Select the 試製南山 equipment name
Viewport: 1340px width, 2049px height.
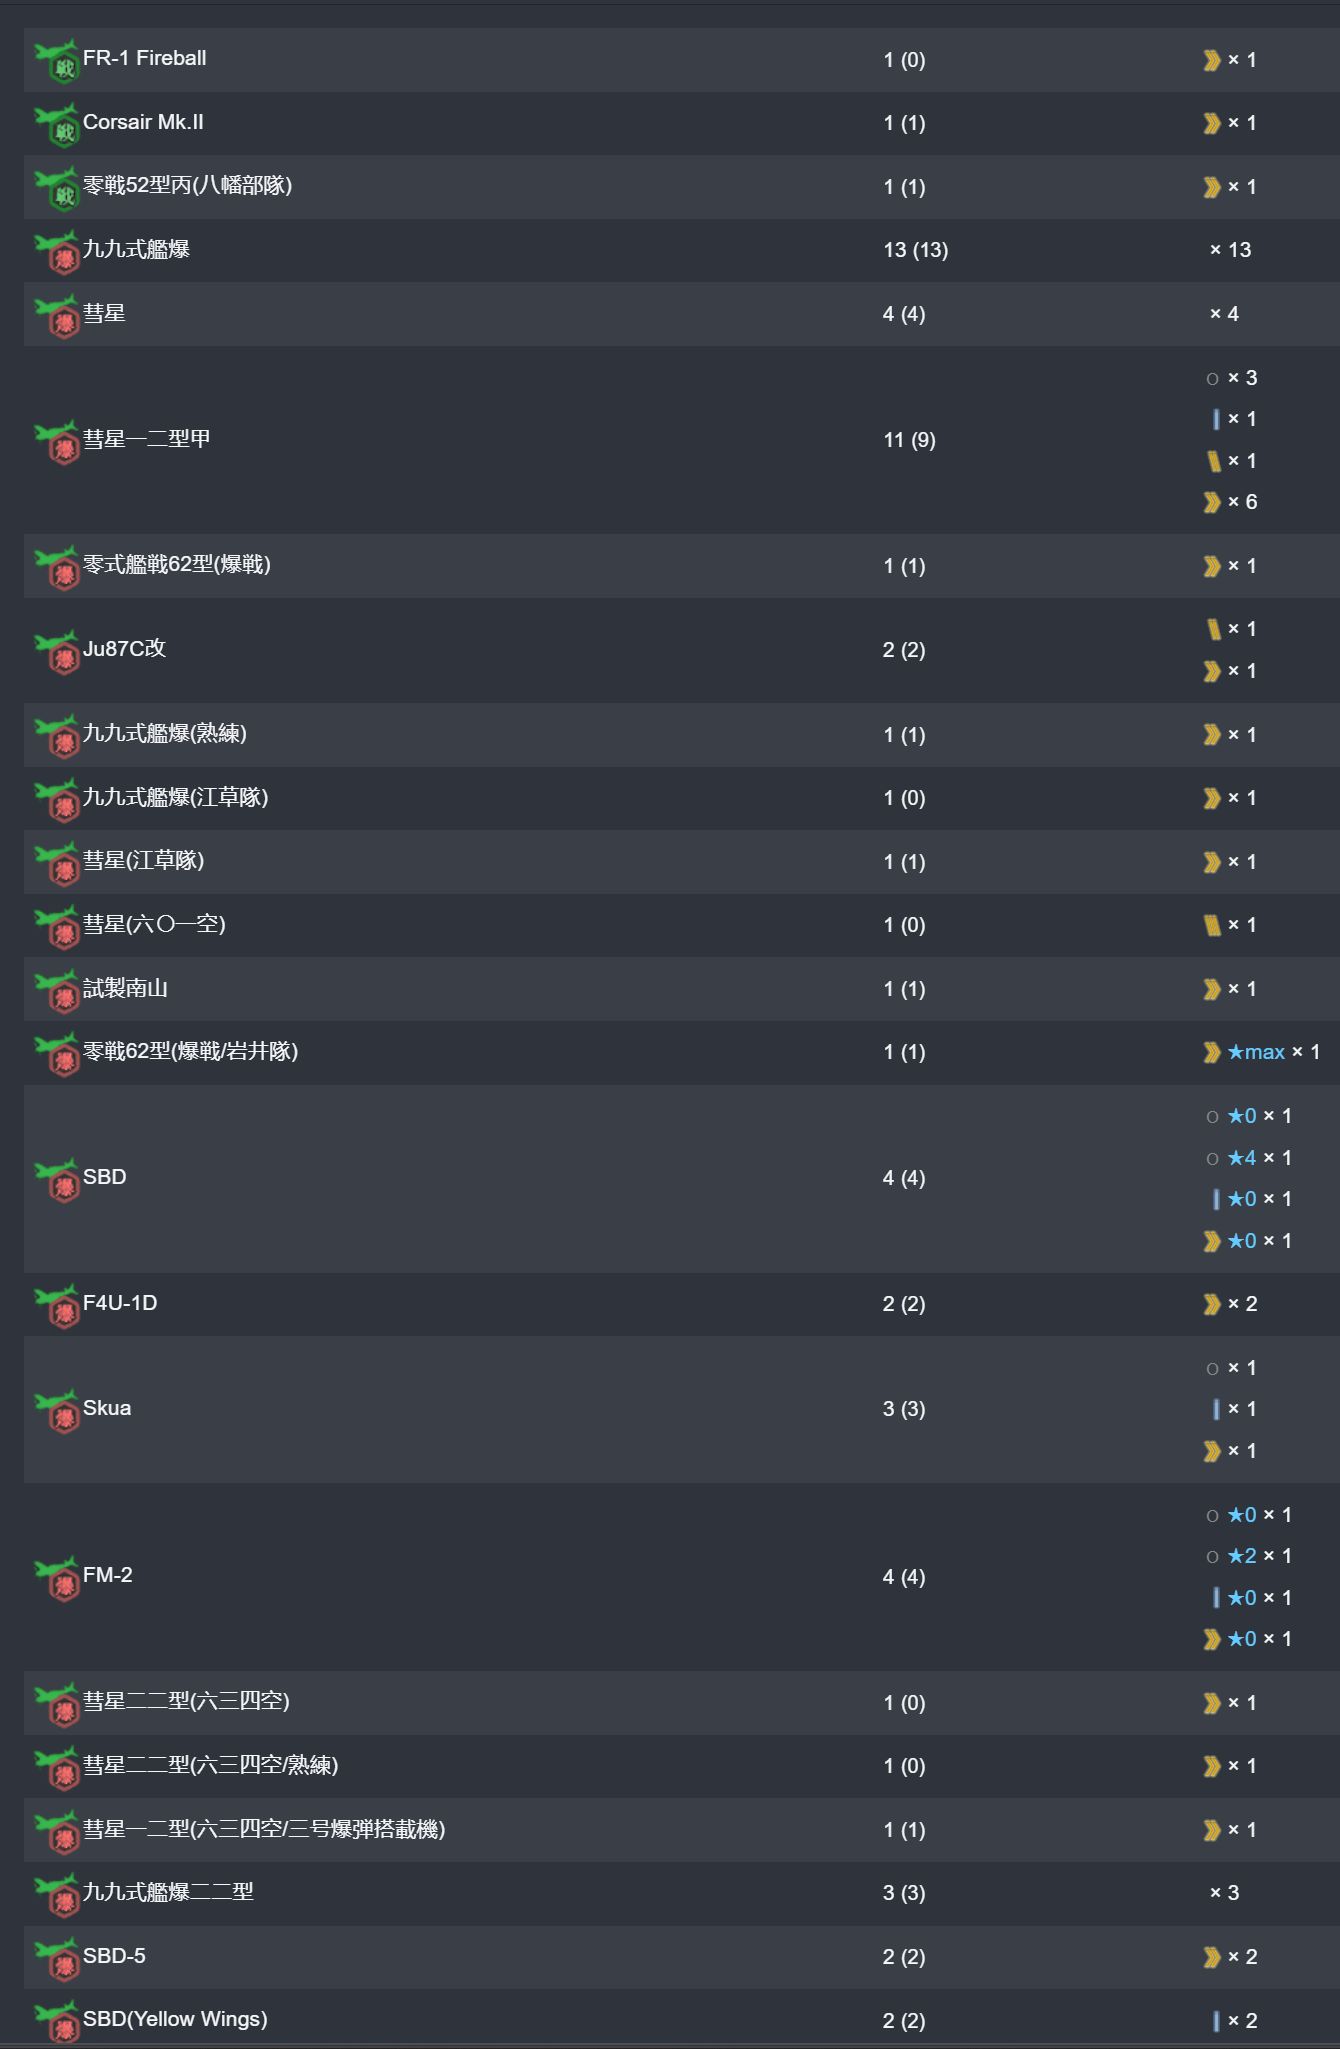coord(125,988)
